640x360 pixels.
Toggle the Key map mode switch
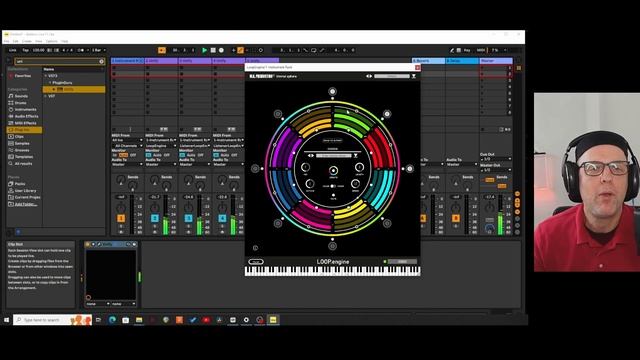click(x=467, y=50)
